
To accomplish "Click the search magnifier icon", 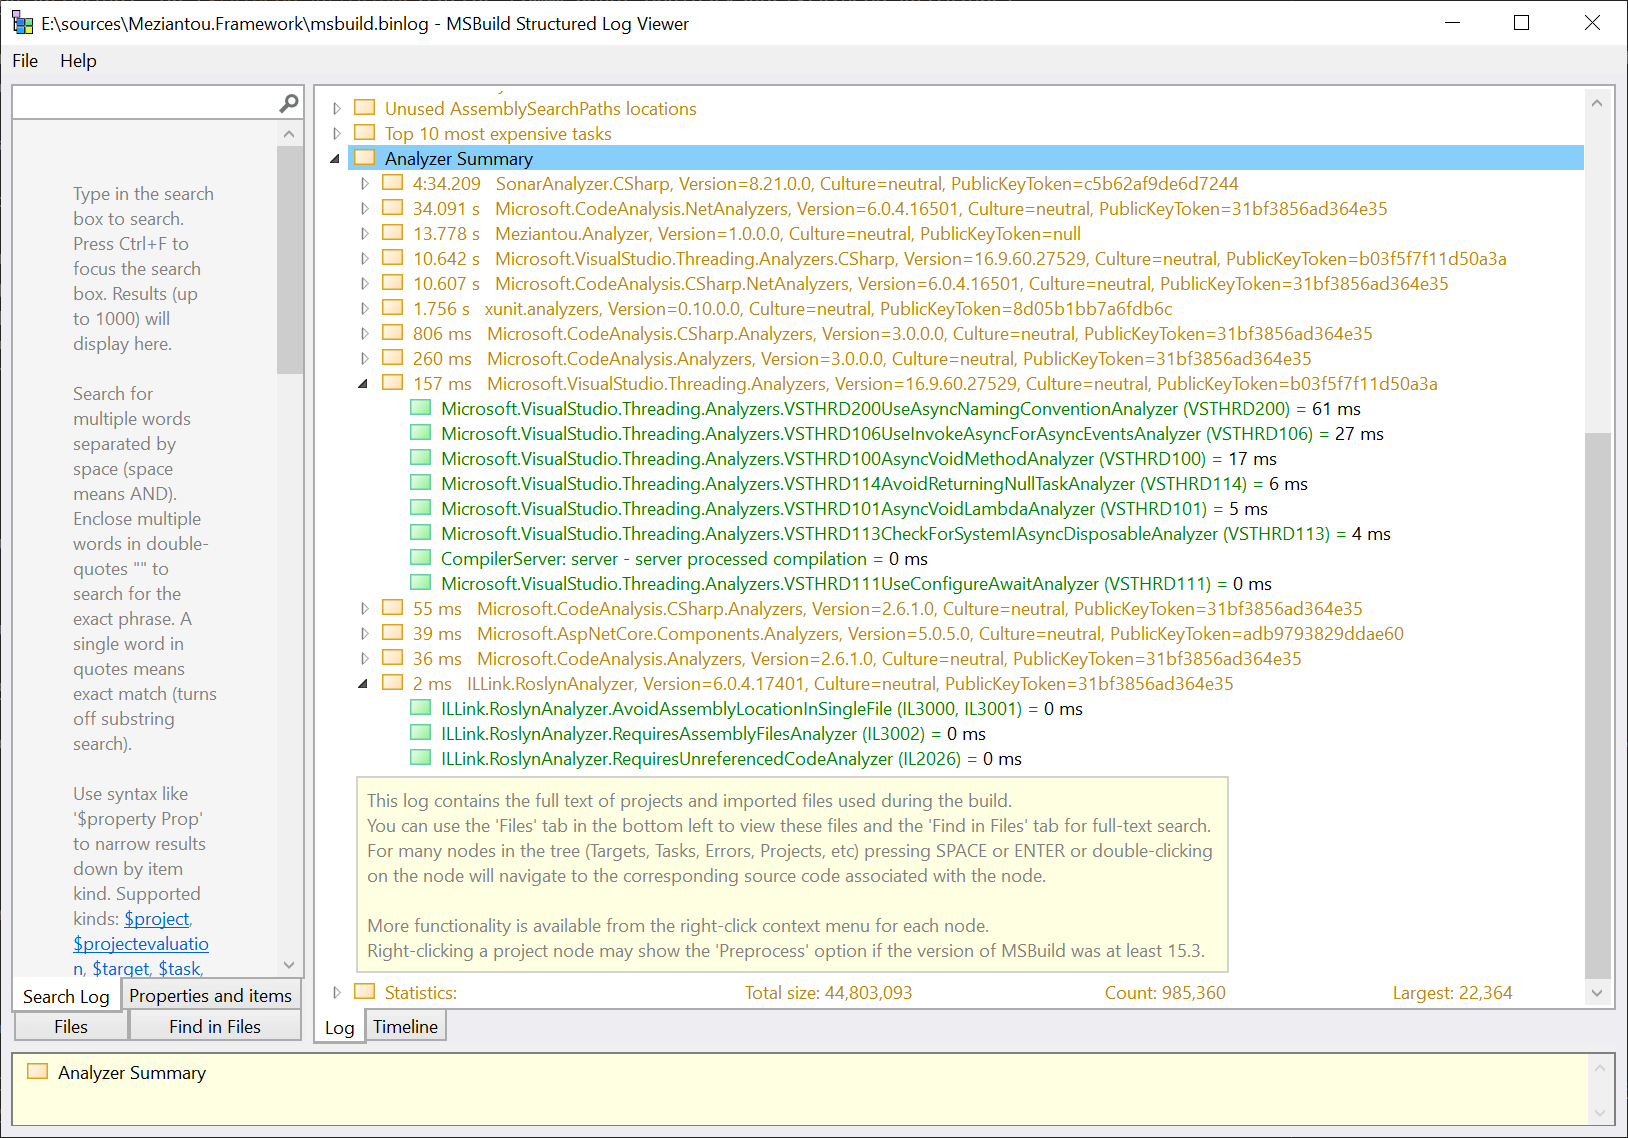I will tap(289, 103).
